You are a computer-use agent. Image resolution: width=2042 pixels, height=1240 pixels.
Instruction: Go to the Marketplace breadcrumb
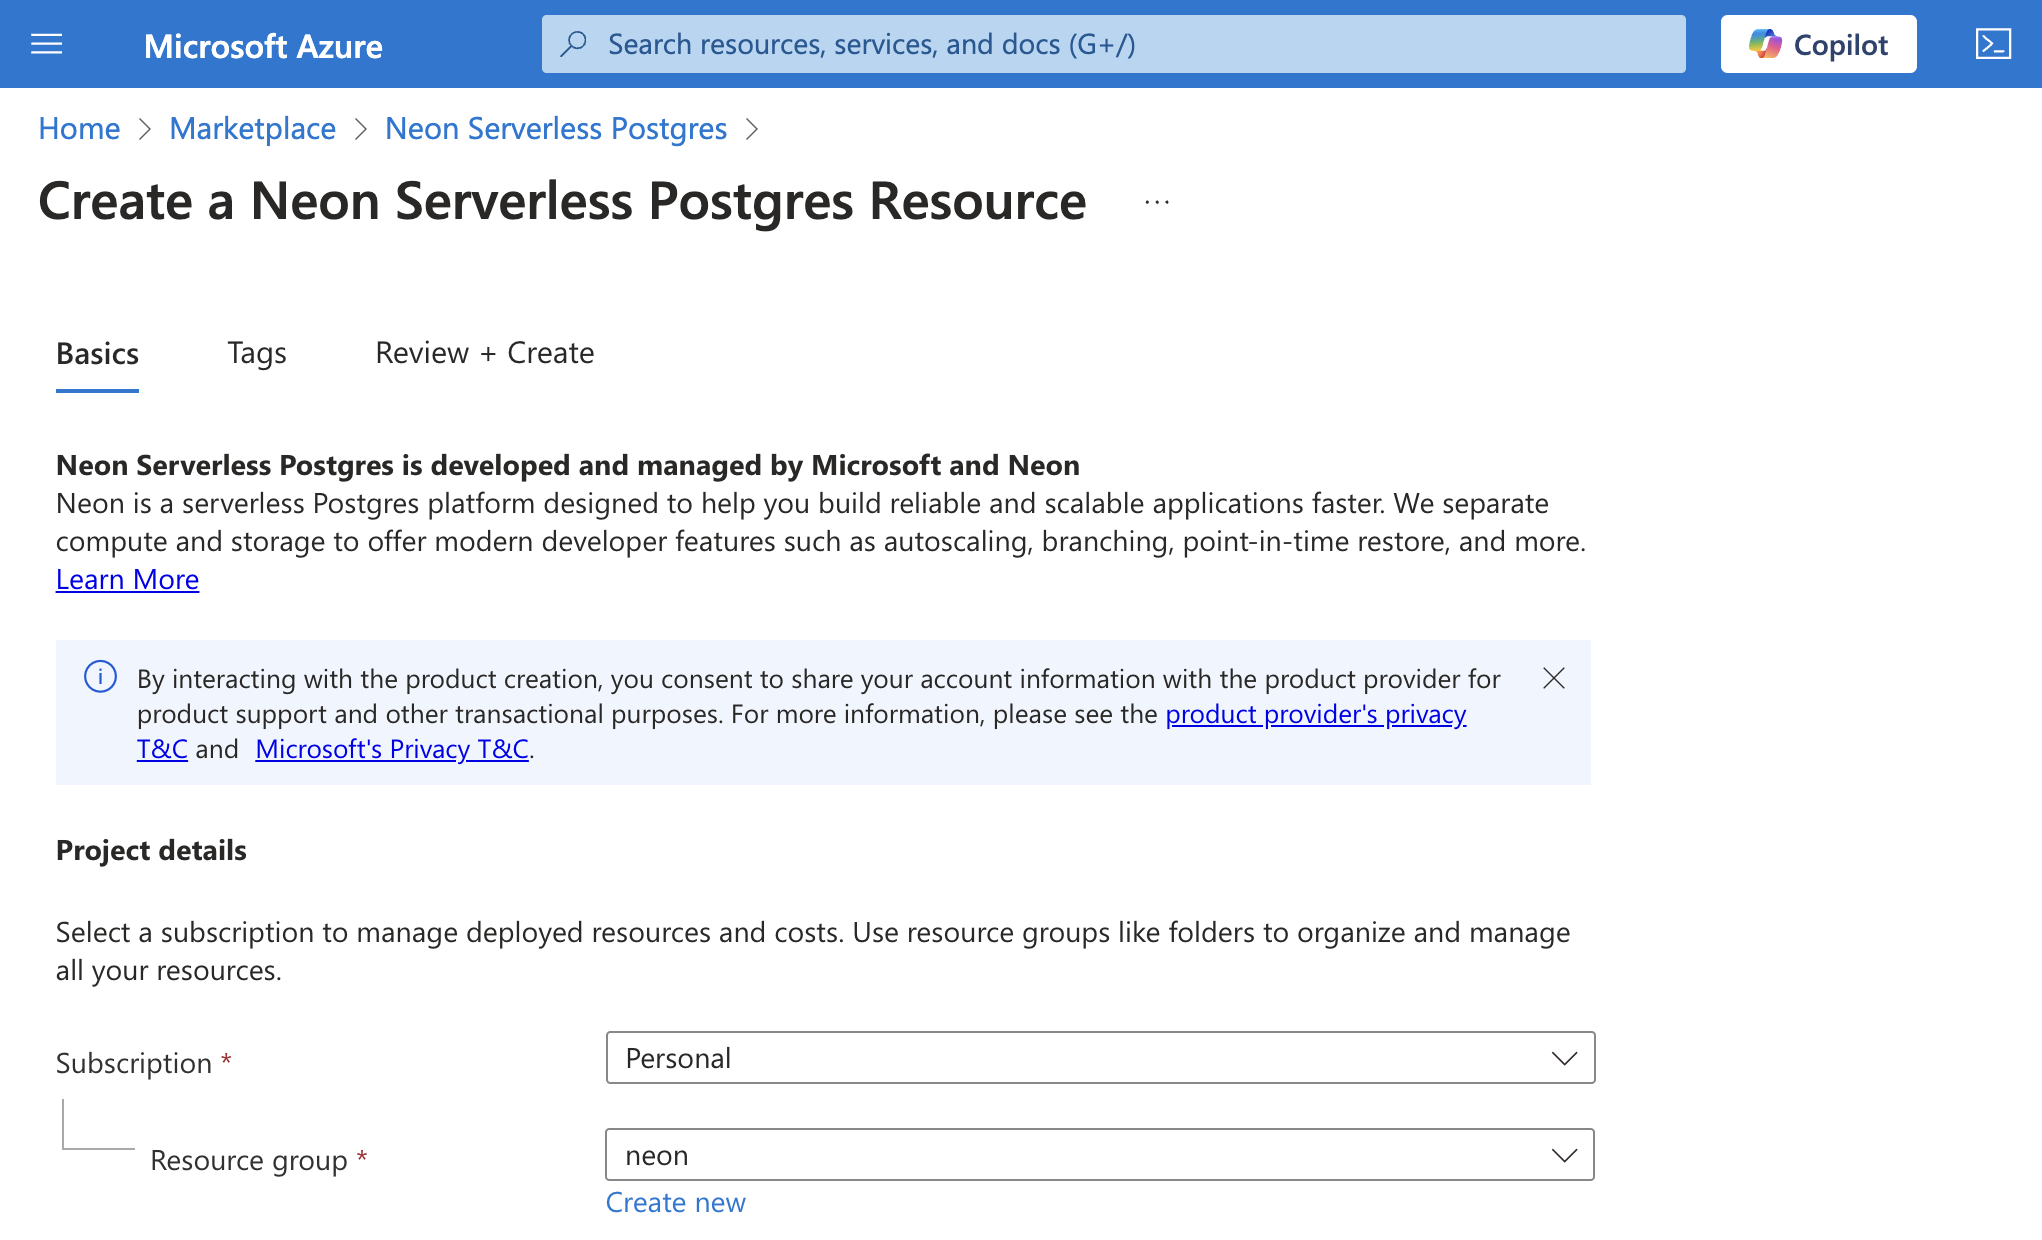coord(252,128)
